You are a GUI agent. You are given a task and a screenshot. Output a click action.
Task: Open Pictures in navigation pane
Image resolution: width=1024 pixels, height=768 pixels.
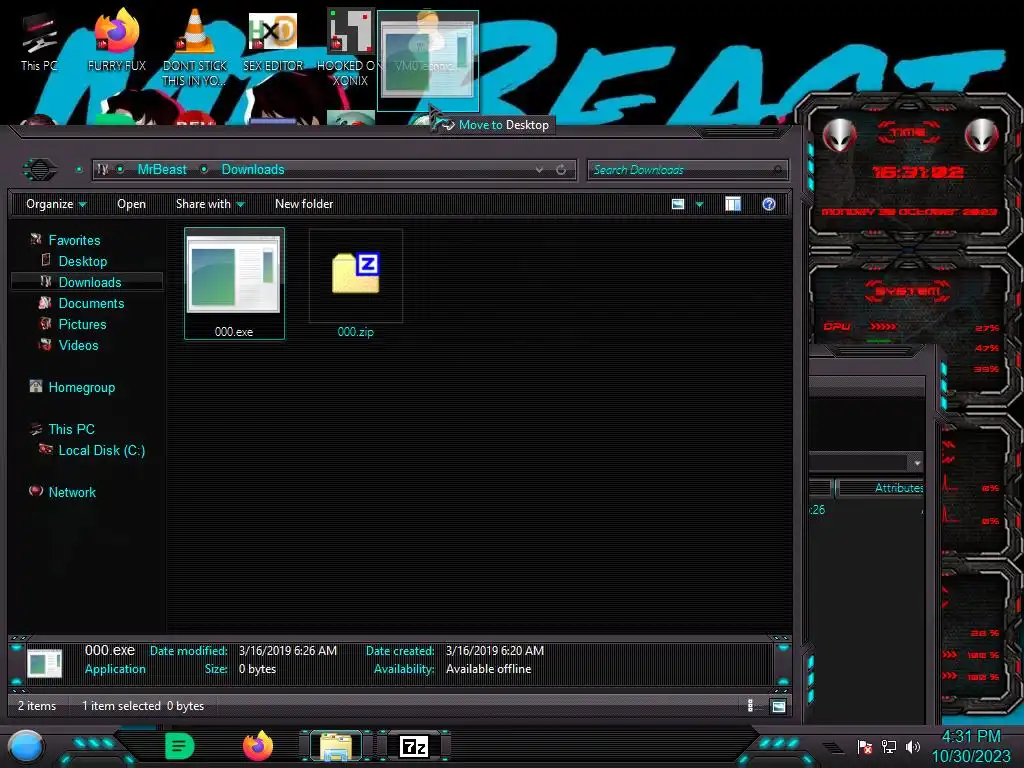coord(82,324)
